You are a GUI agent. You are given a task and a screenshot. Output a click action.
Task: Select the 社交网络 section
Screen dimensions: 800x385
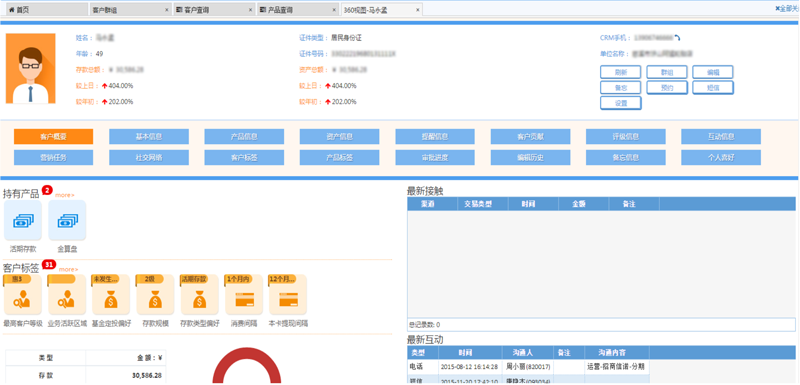click(148, 158)
